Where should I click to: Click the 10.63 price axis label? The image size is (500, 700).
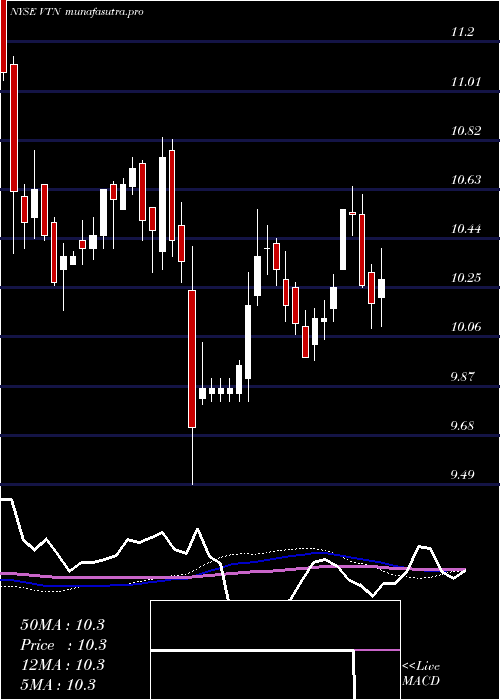point(467,180)
